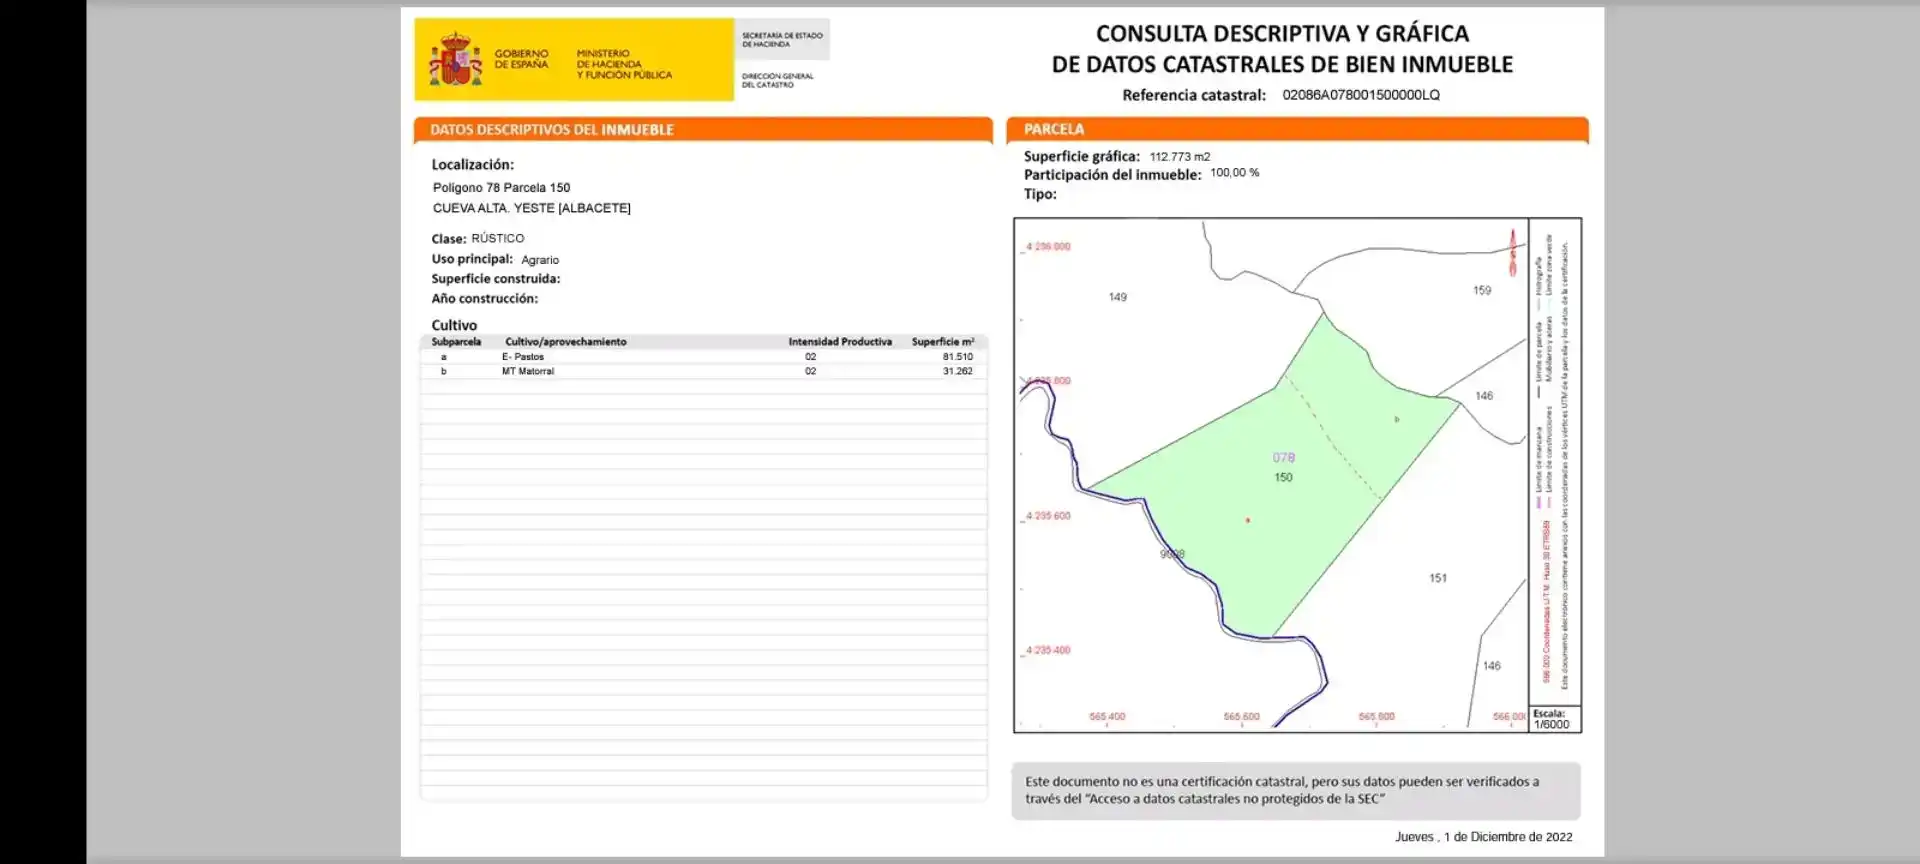Image resolution: width=1920 pixels, height=864 pixels.
Task: Click subparcela 'a' cell
Action: [444, 357]
